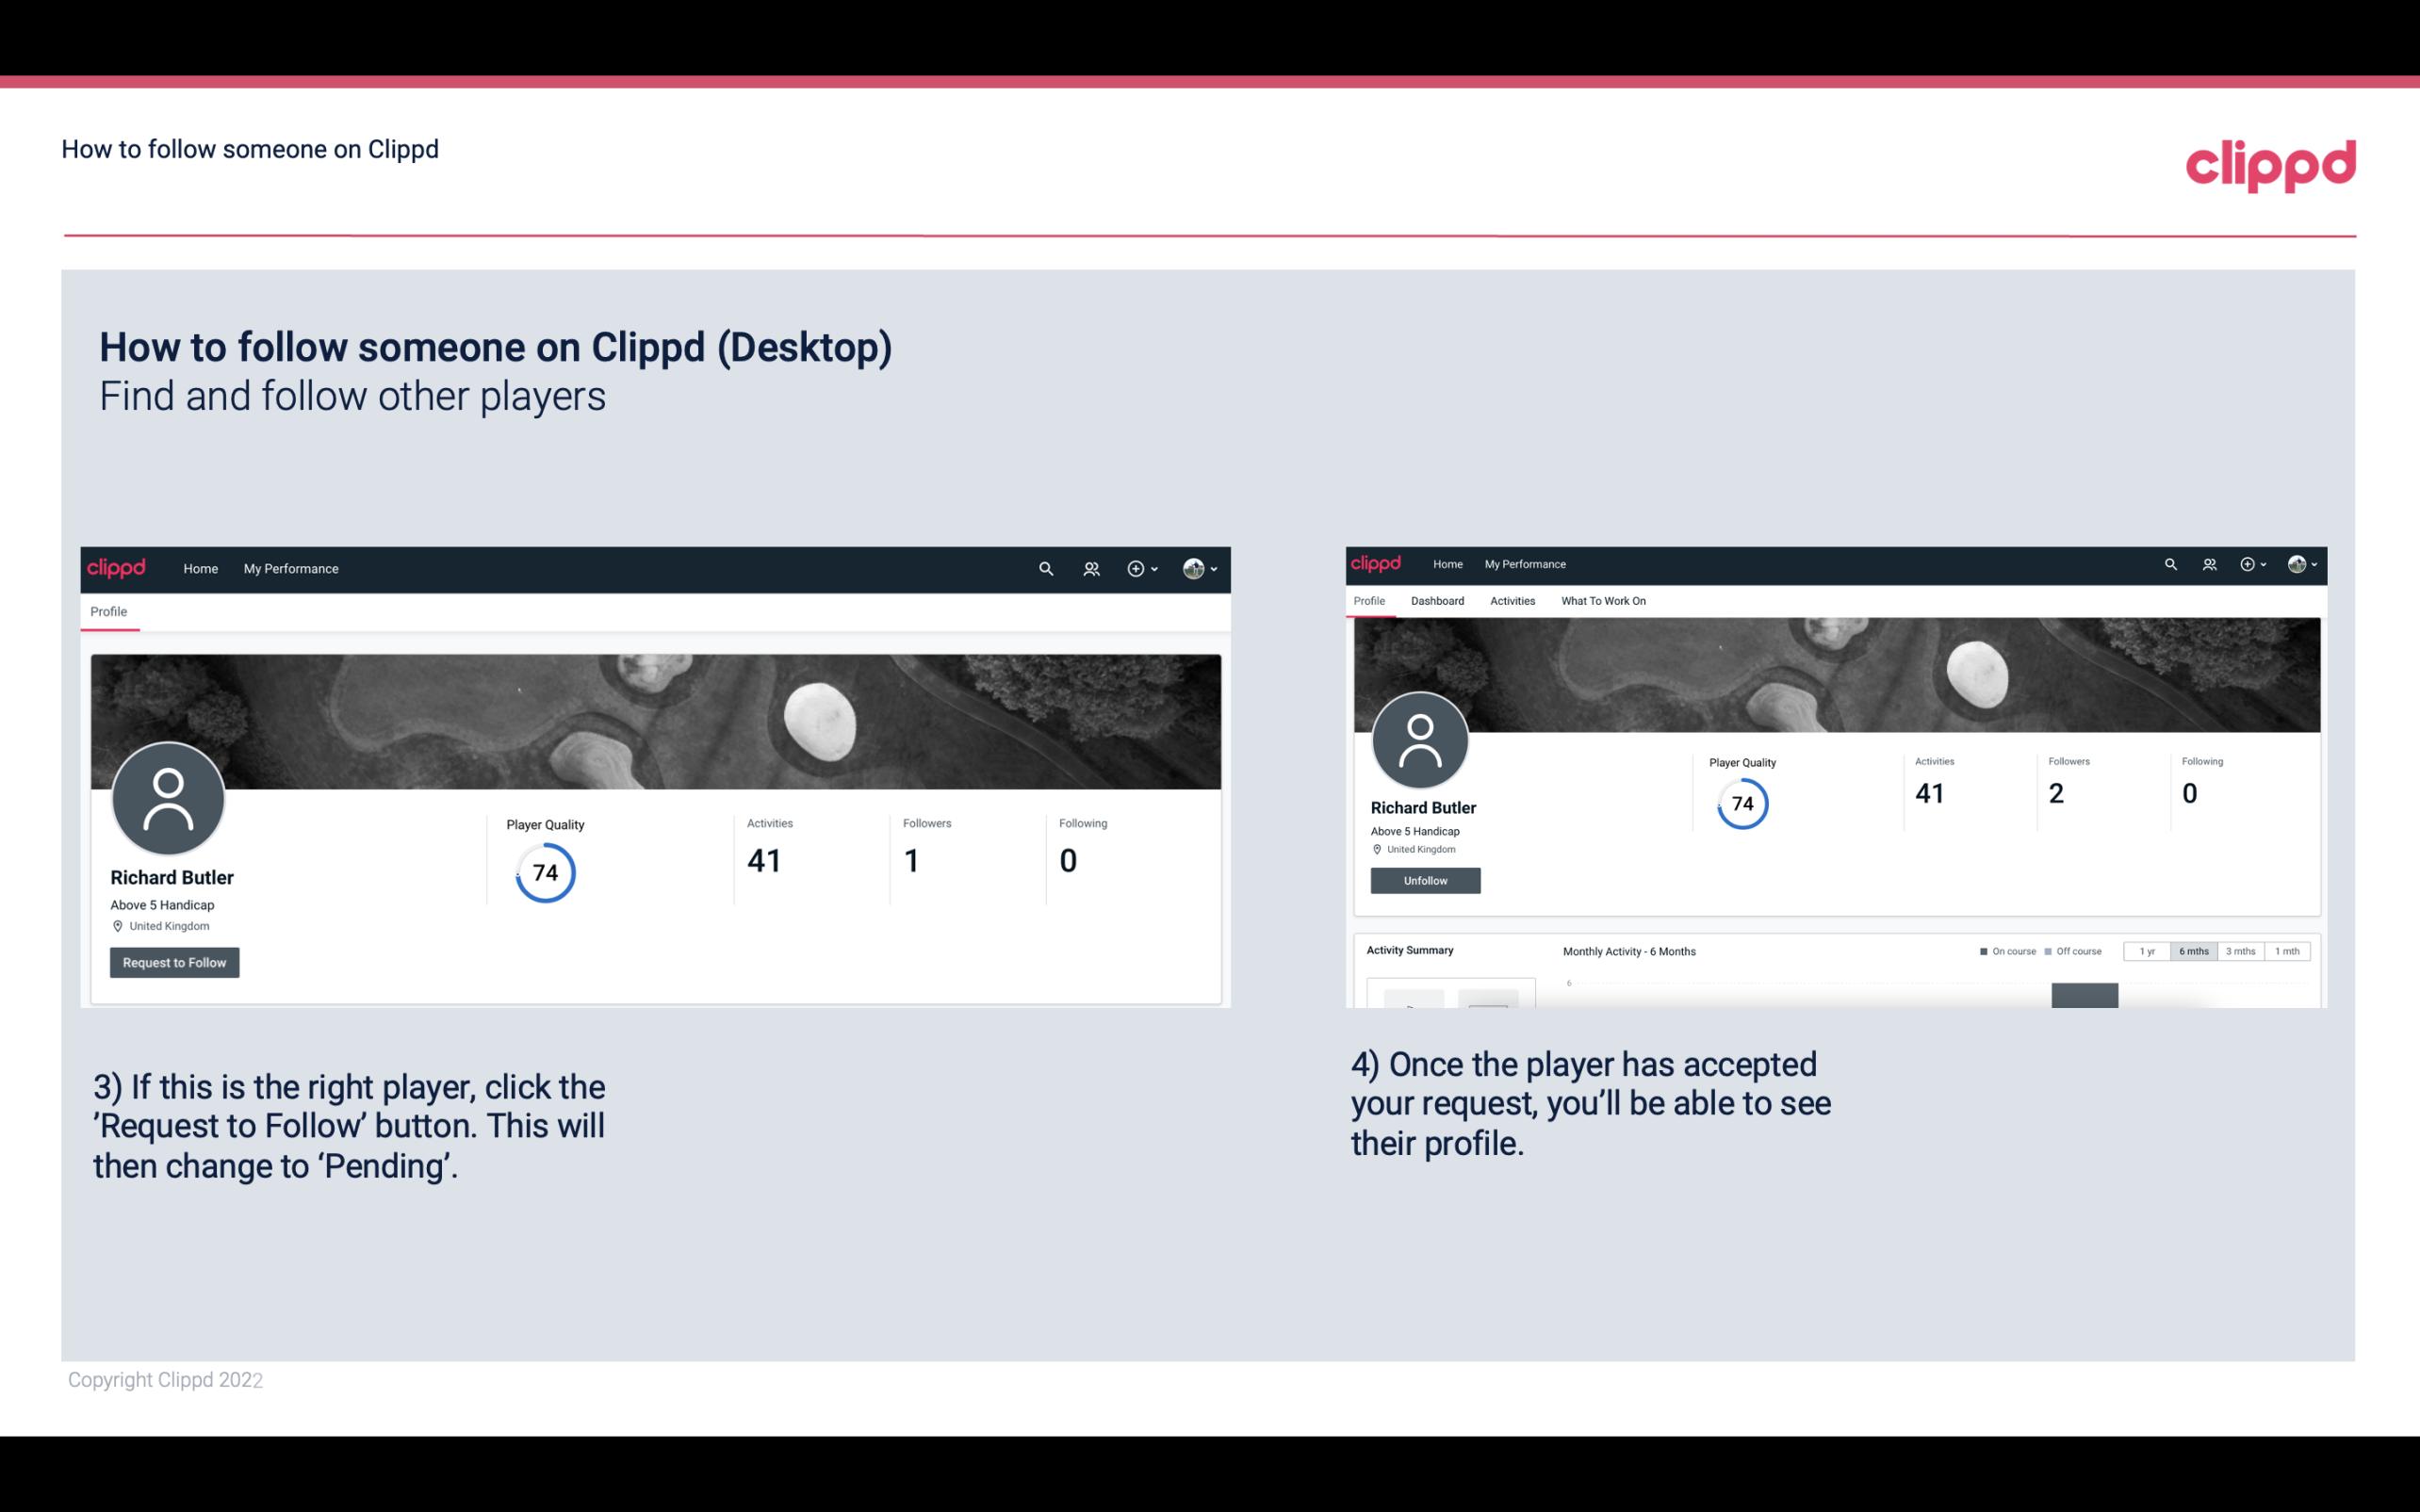Image resolution: width=2420 pixels, height=1512 pixels.
Task: Click the 'Activities' tab on Richard Butler profile
Action: coord(1509,599)
